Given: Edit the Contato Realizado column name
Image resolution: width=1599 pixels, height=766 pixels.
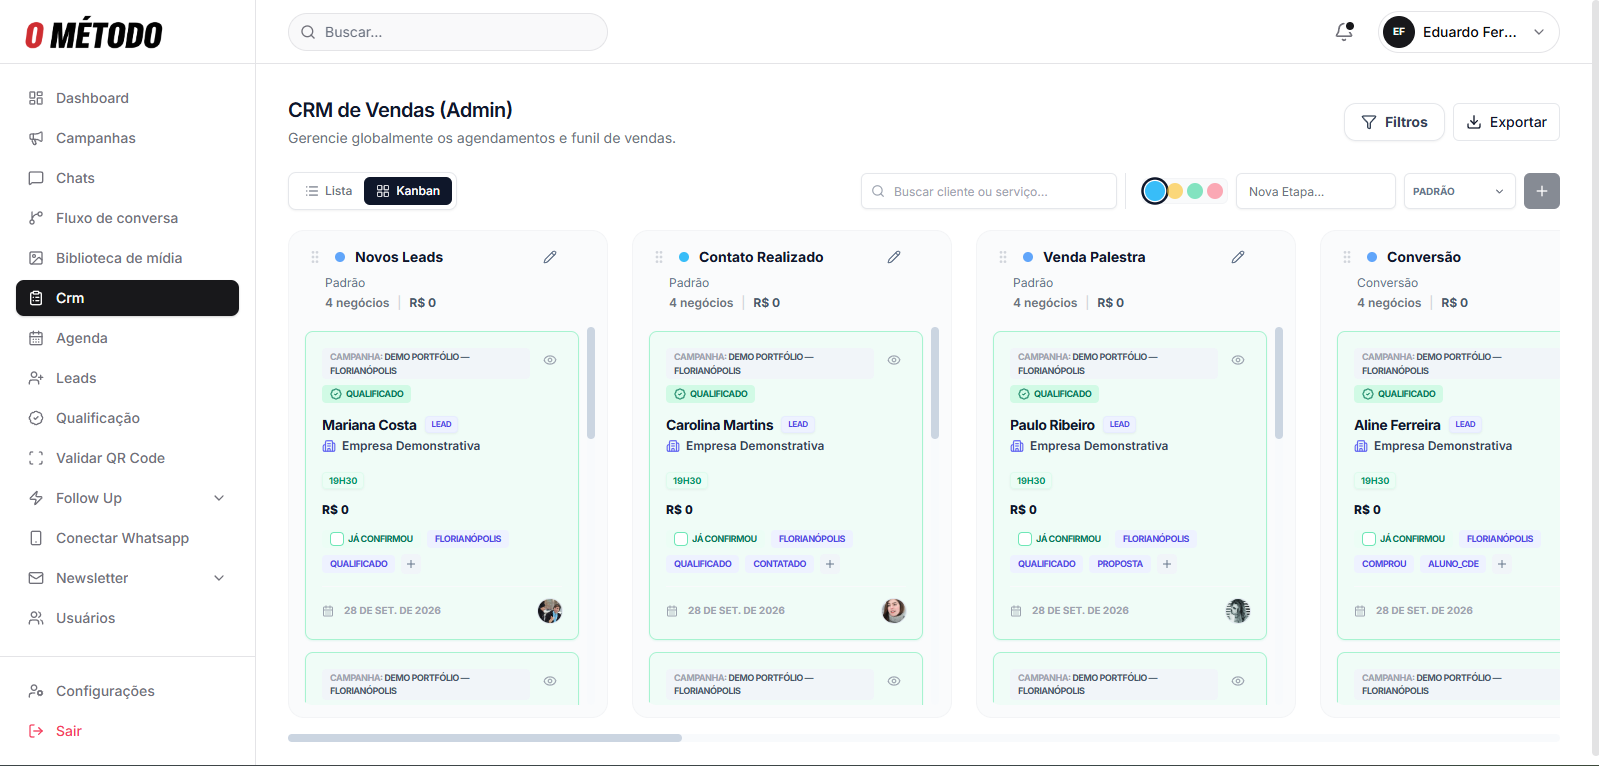Looking at the screenshot, I should pos(894,257).
